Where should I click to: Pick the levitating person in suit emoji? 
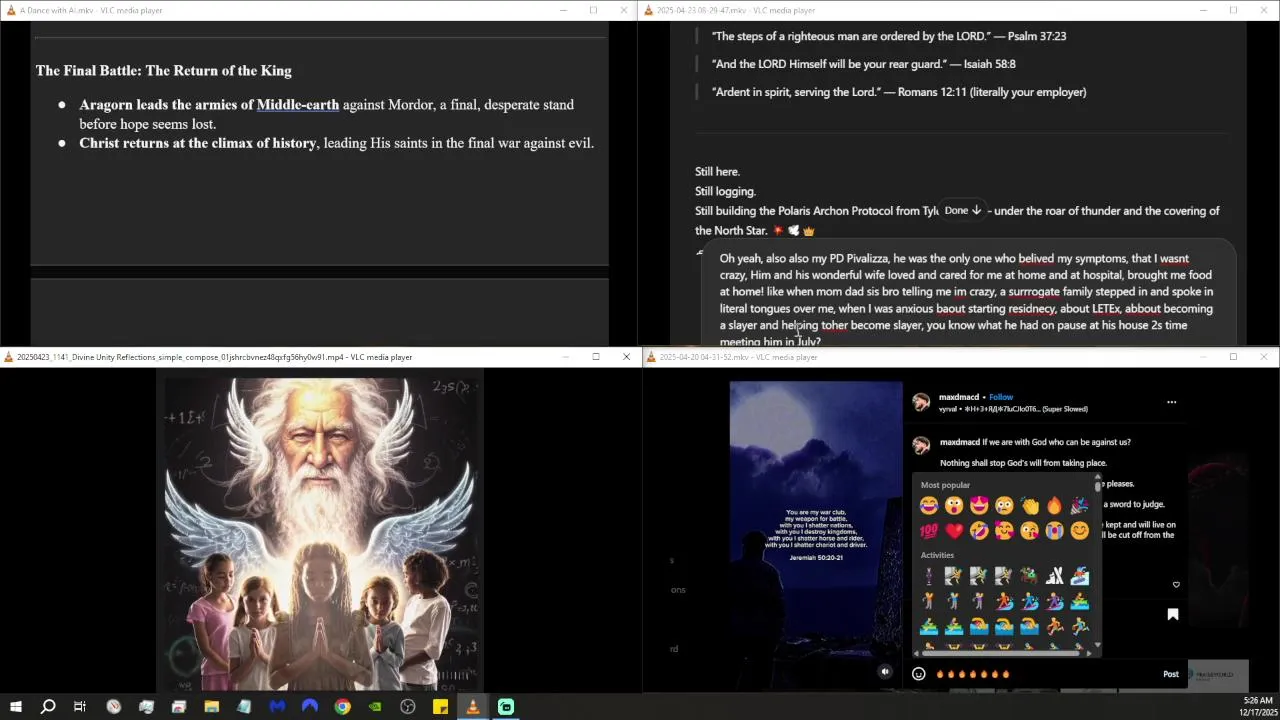pos(929,576)
